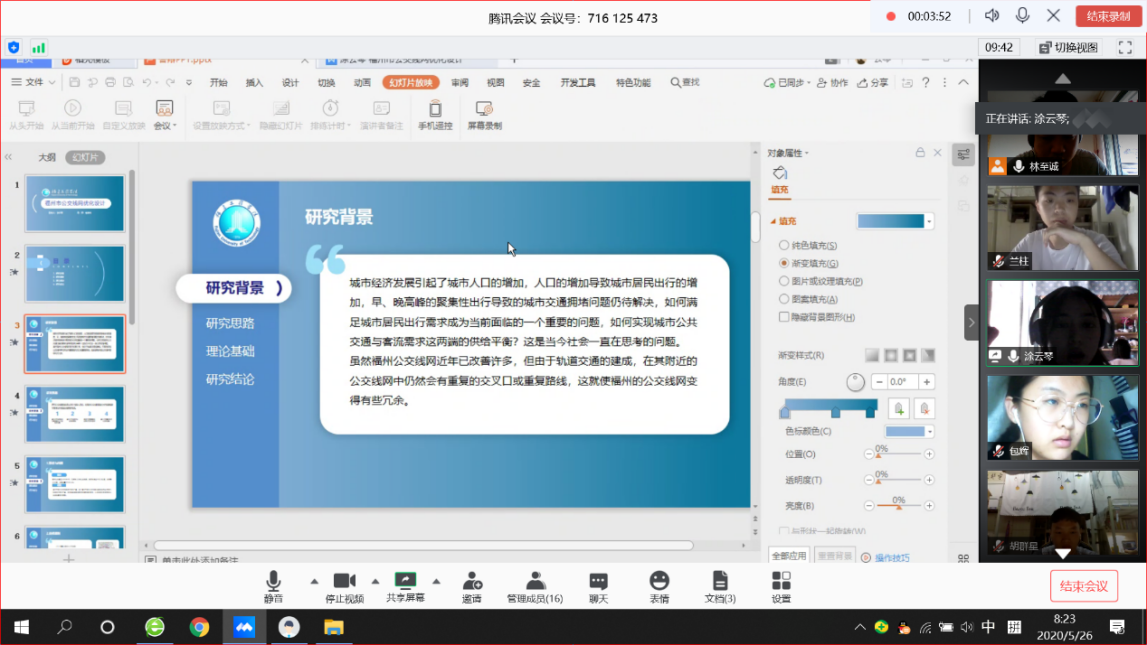This screenshot has height=645, width=1147.
Task: Select second gradient style option
Action: click(x=891, y=355)
